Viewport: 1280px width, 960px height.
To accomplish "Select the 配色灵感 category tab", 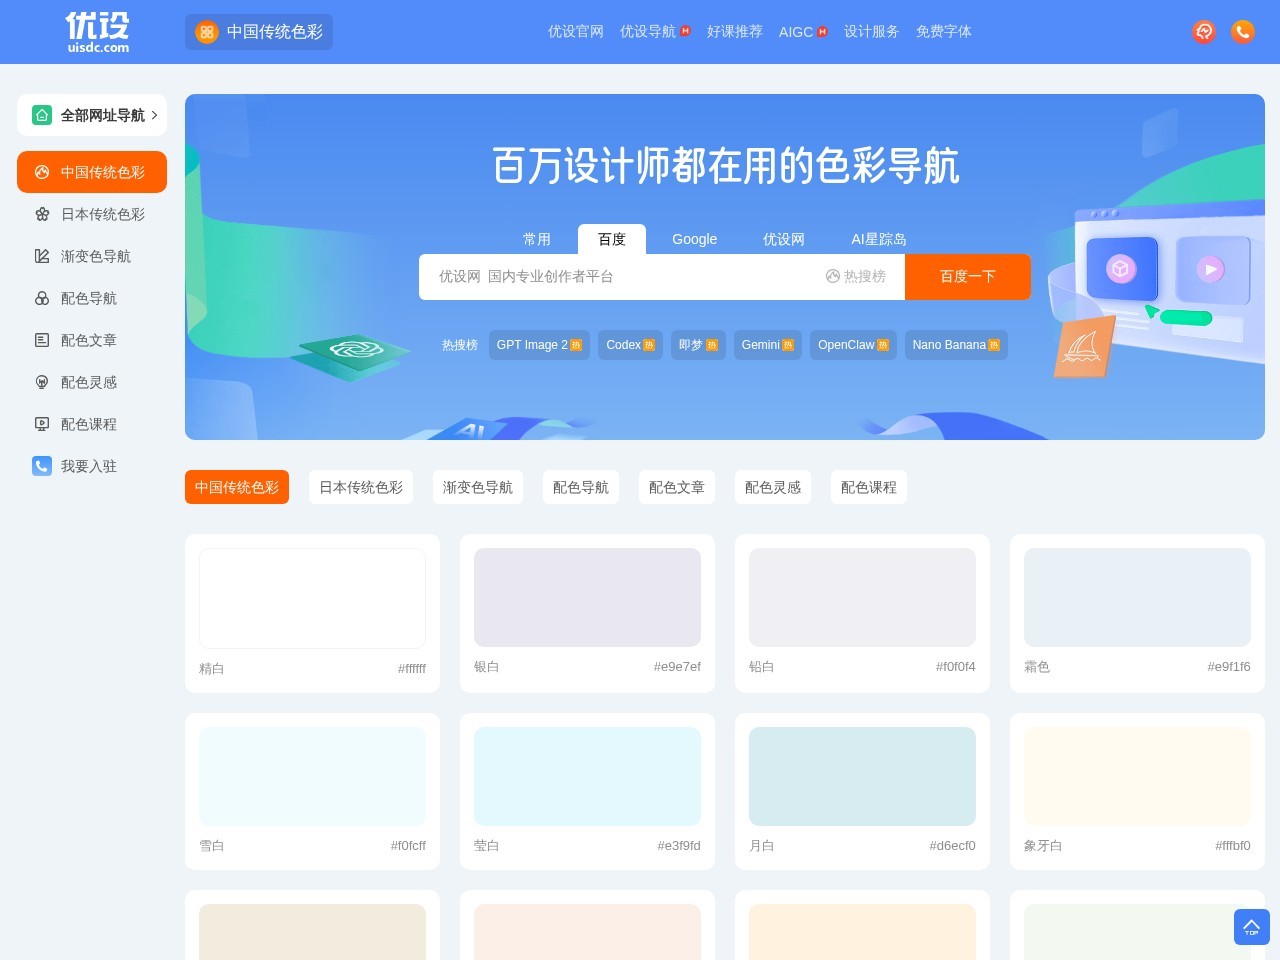I will (773, 487).
